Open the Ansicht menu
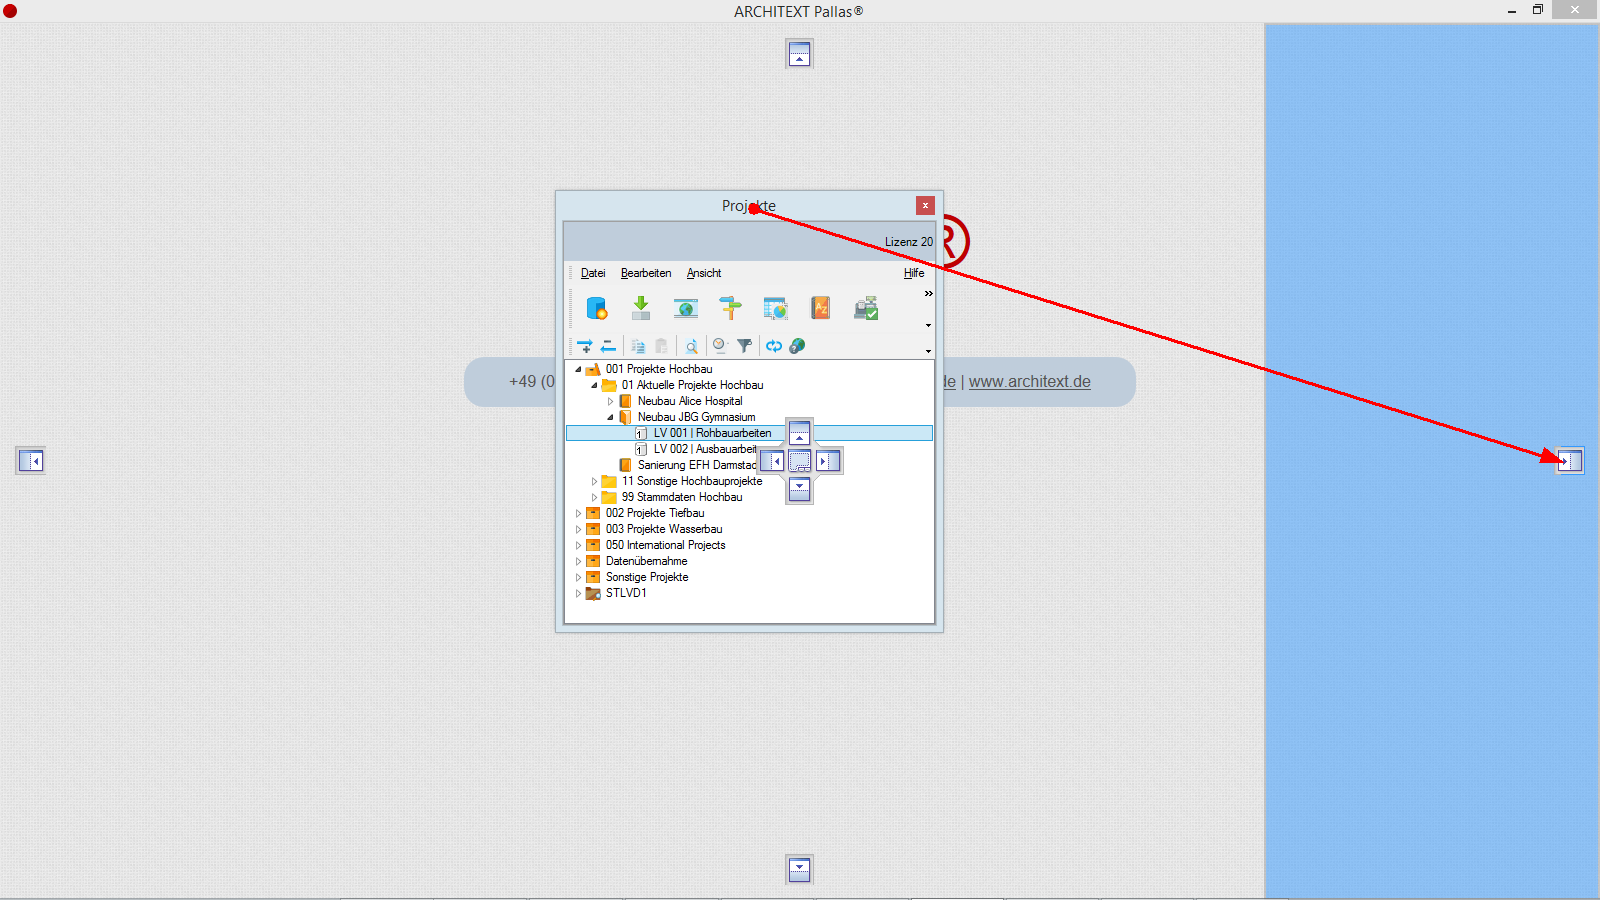 (704, 273)
